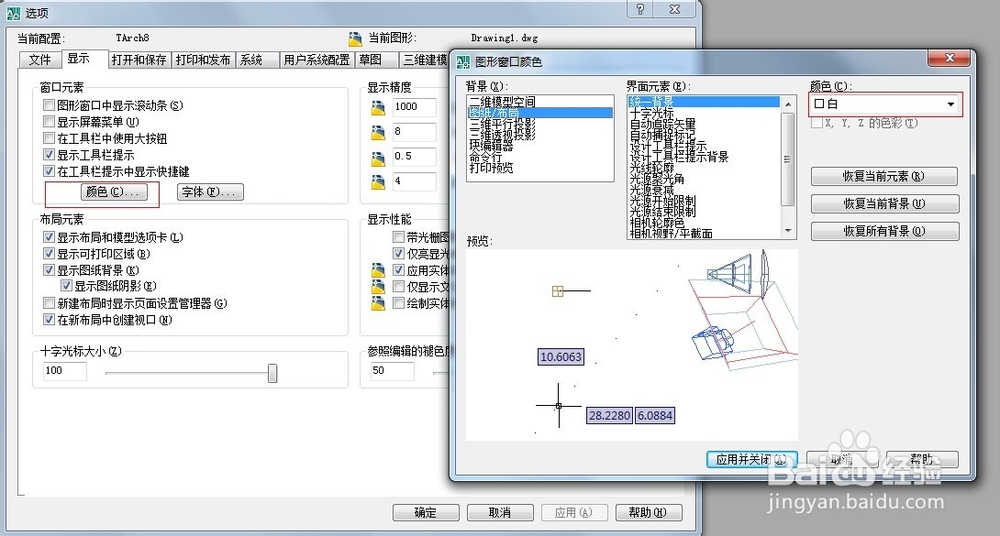Image resolution: width=1000 pixels, height=536 pixels.
Task: Open the 颜色 dropdown showing 白
Action: (x=885, y=104)
